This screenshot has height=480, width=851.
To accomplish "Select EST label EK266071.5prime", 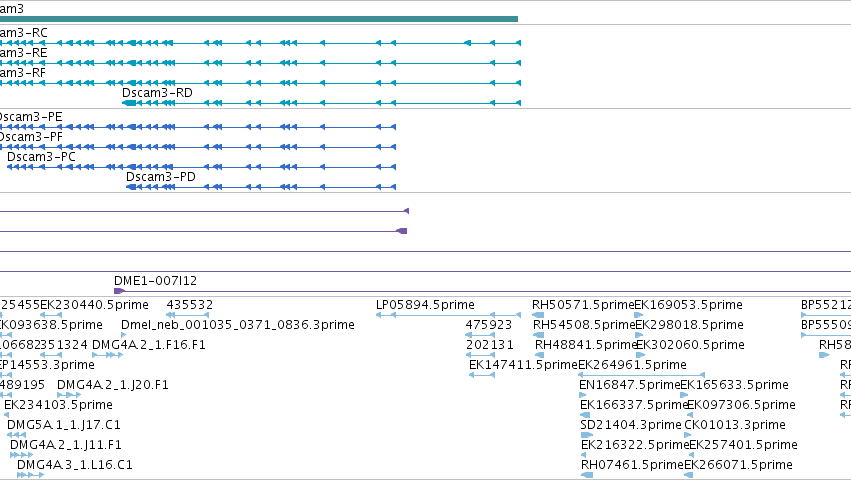I will click(738, 465).
